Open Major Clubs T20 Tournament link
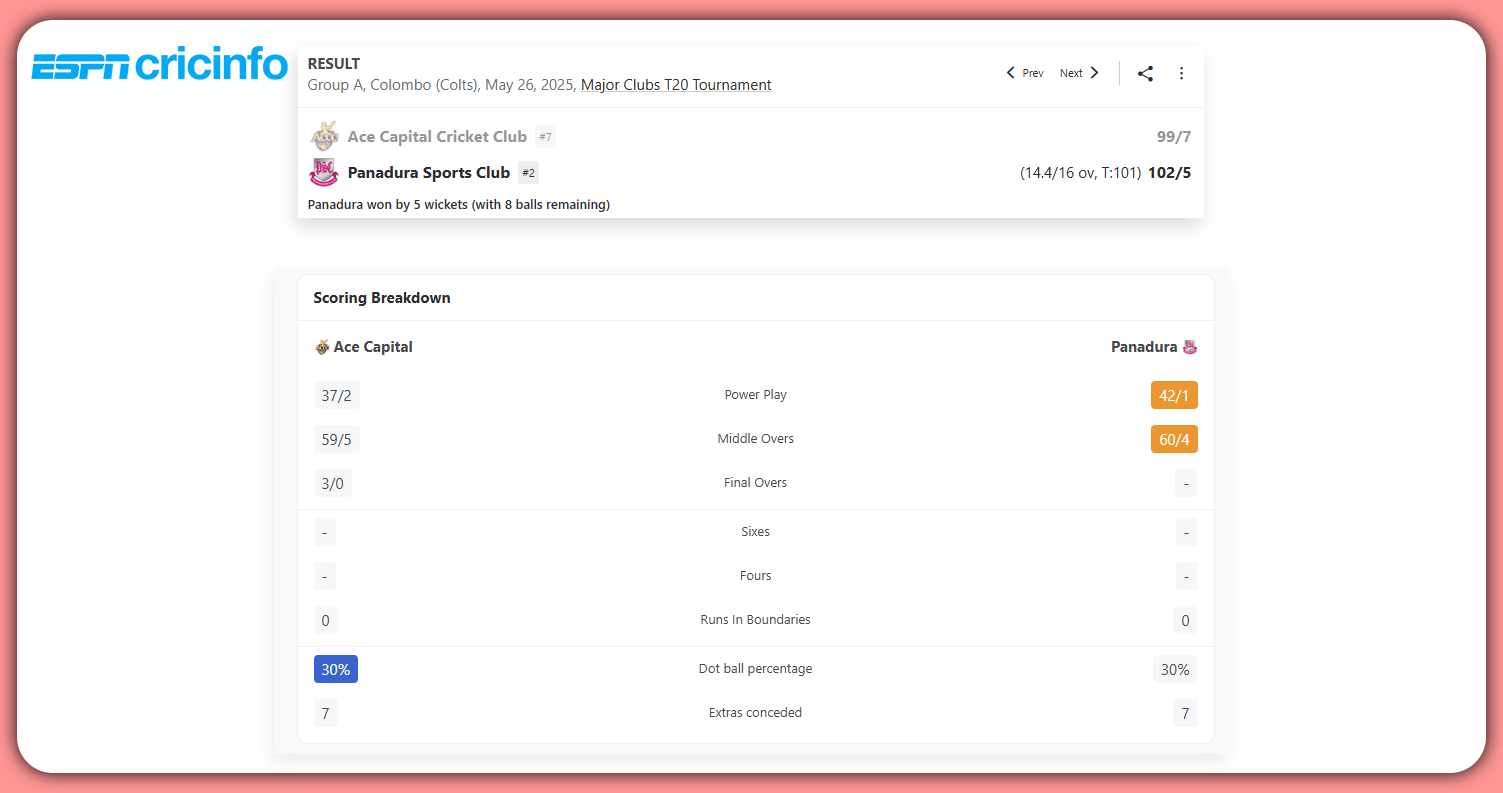This screenshot has height=793, width=1503. point(675,85)
